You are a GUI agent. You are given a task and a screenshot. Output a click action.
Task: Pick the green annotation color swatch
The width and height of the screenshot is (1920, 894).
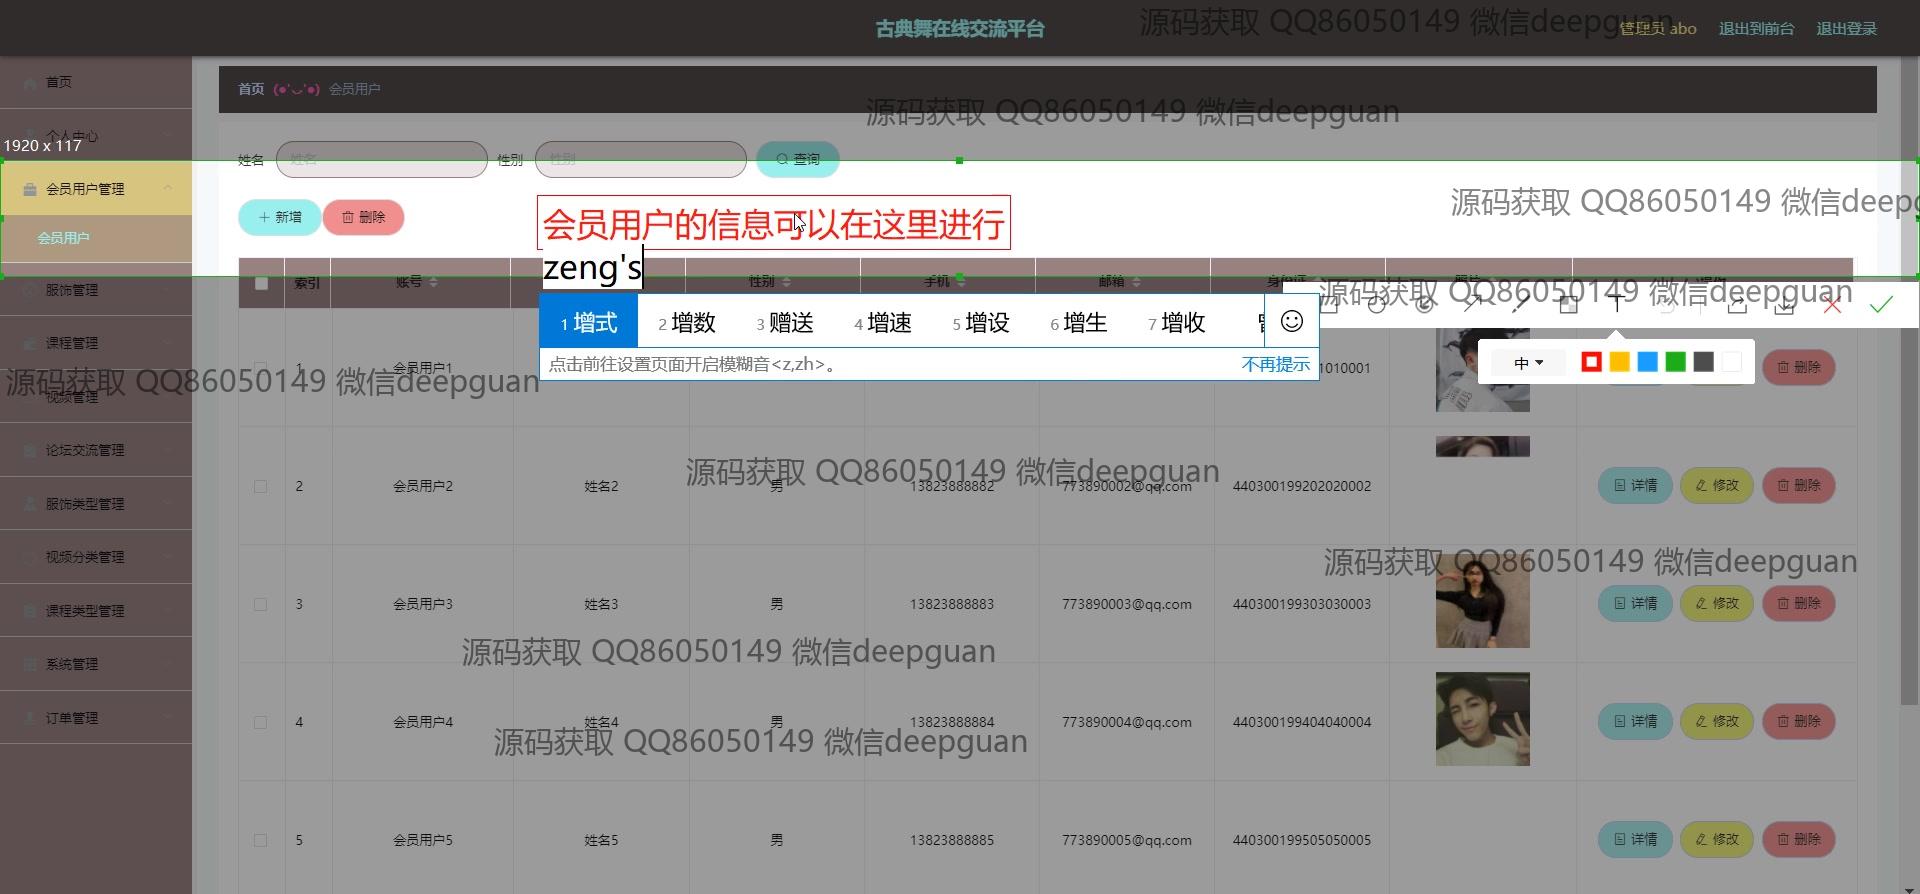[1676, 362]
